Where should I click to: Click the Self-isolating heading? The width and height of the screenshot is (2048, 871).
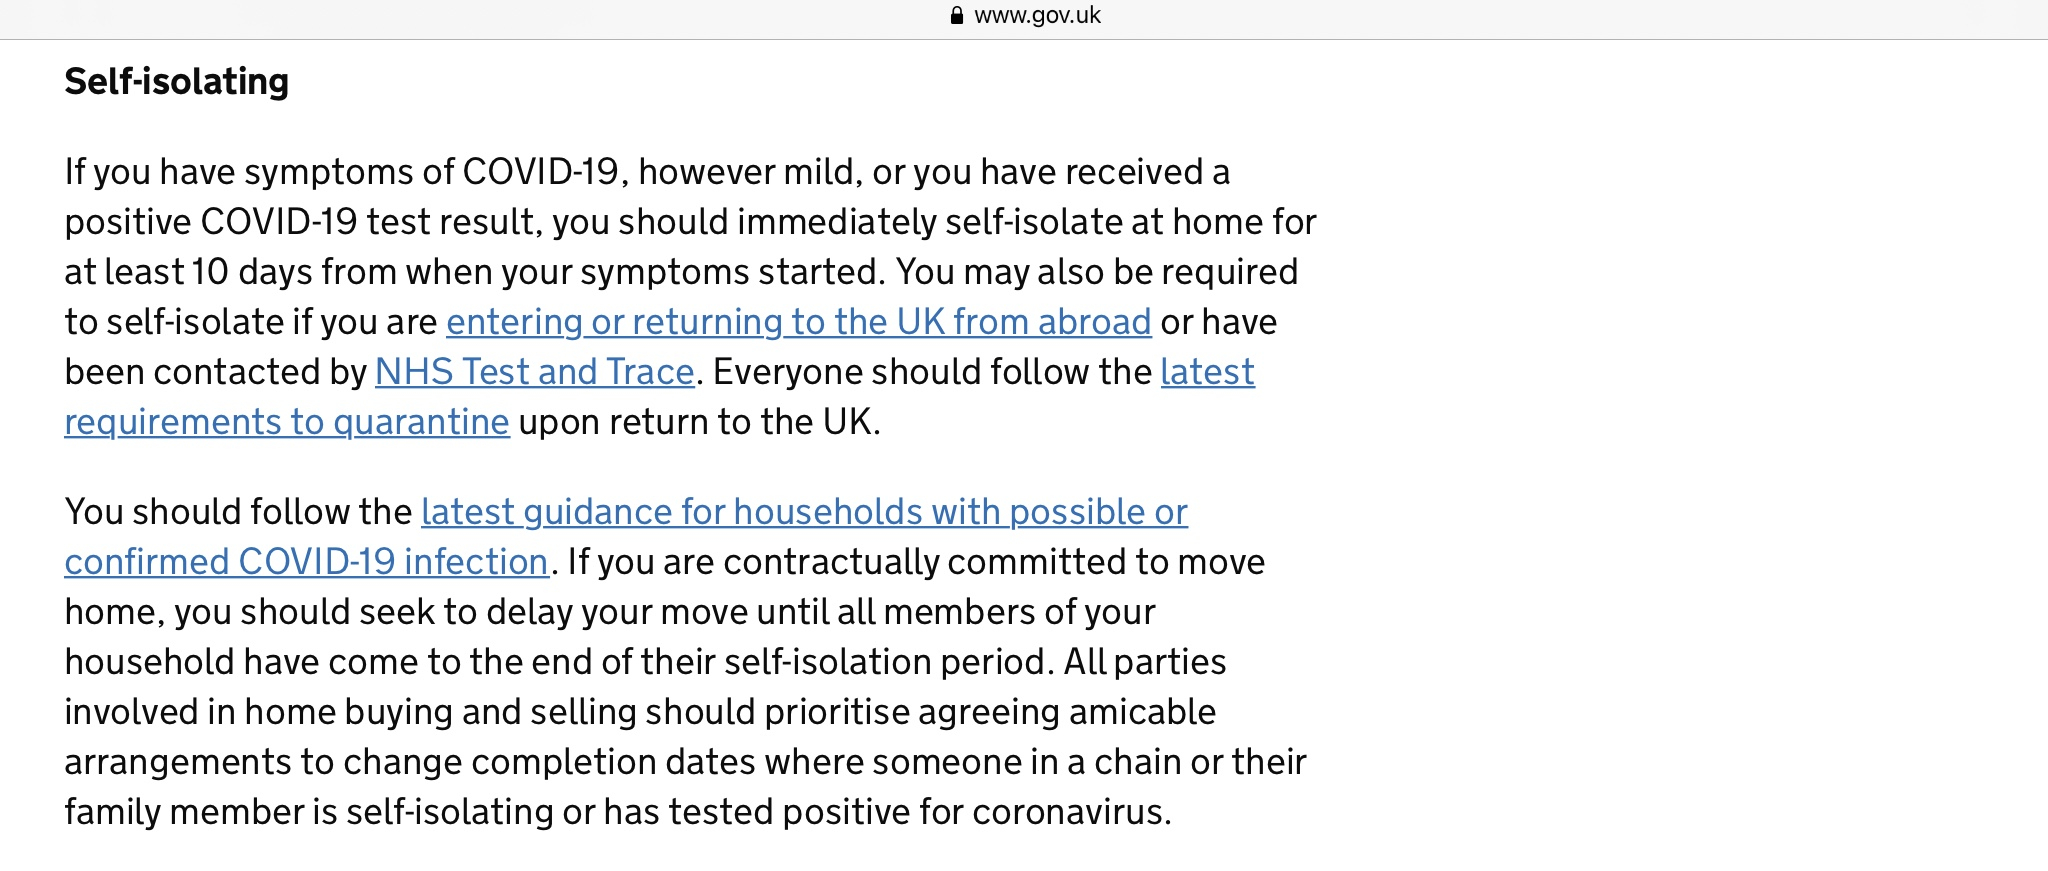(177, 81)
